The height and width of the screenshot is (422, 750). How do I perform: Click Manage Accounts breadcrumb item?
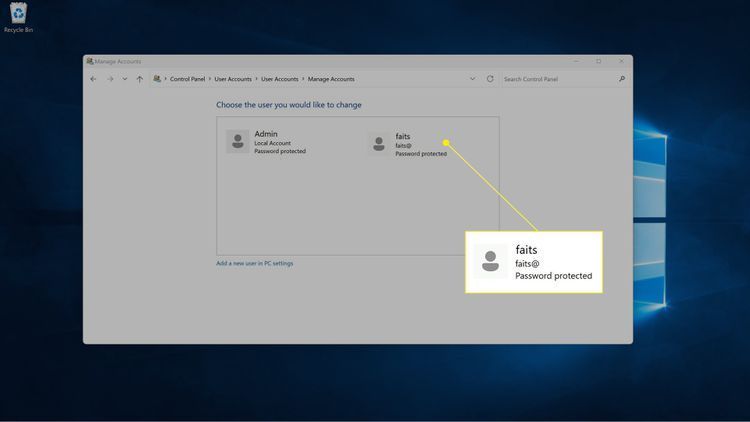331,79
